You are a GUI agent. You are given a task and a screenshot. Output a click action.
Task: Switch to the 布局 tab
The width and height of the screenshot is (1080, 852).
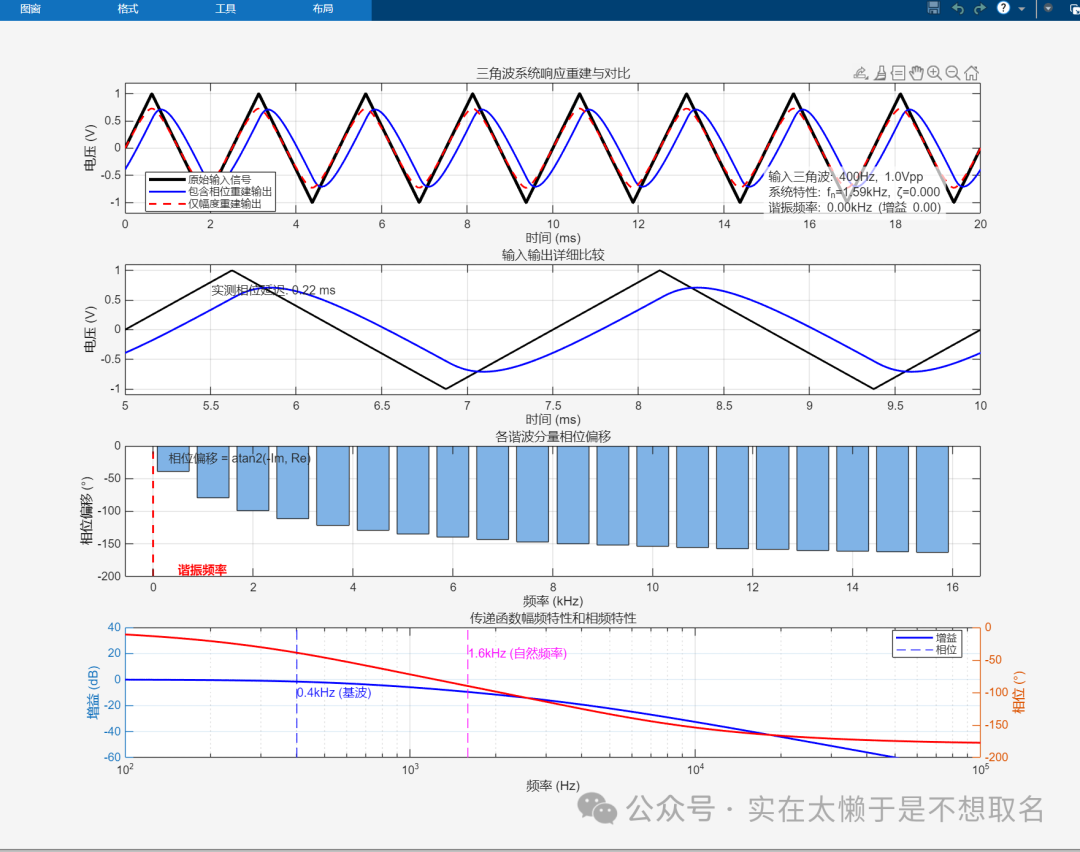(323, 8)
